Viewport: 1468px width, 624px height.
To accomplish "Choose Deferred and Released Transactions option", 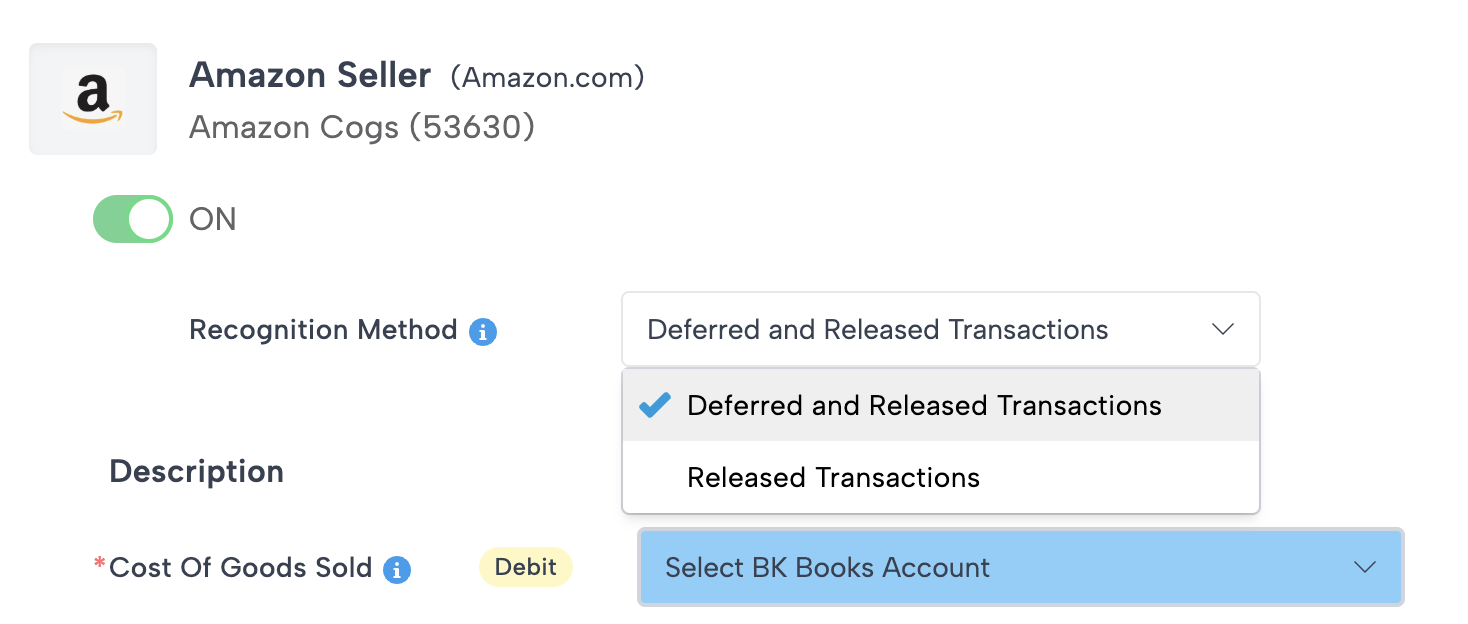I will 924,405.
